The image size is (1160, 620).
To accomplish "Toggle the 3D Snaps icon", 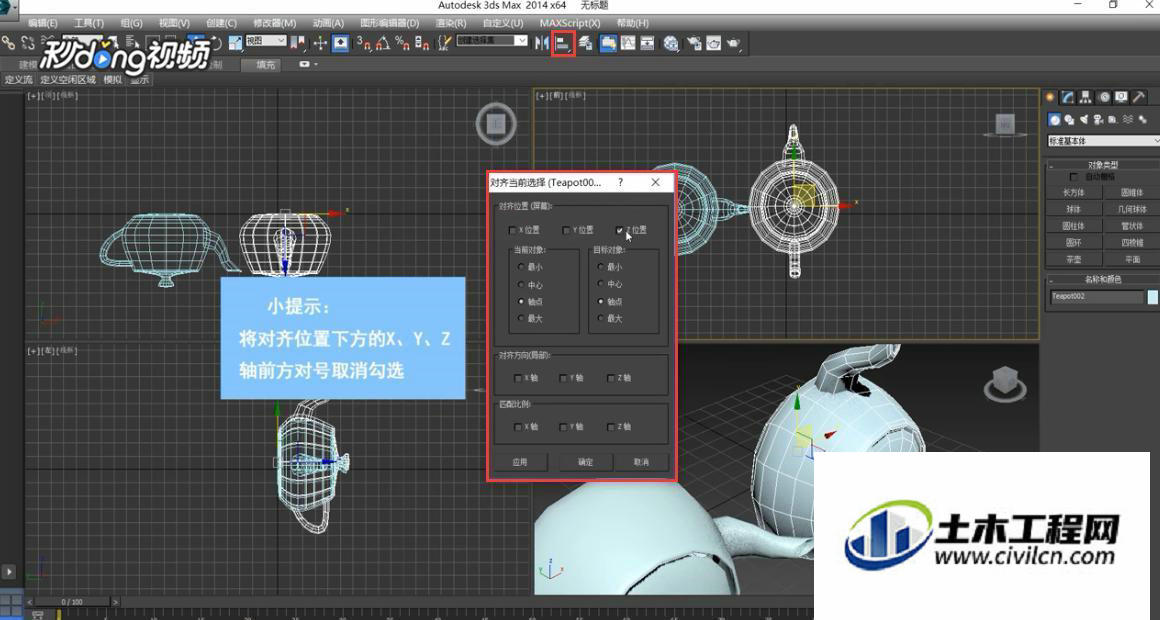I will [x=363, y=44].
